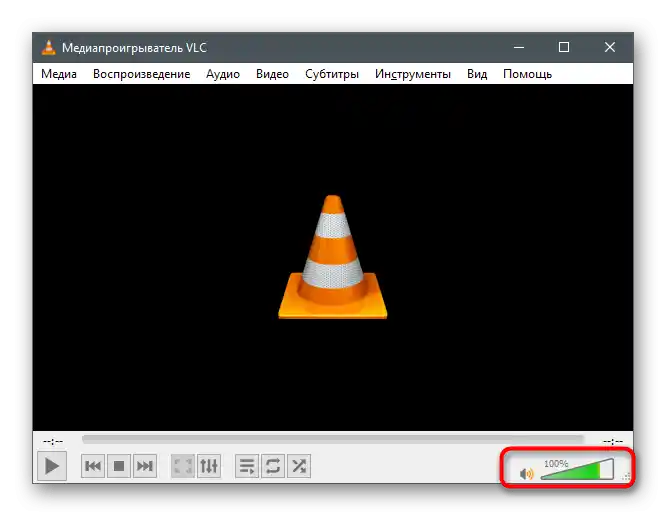Click the elapsed time label on left

point(53,442)
